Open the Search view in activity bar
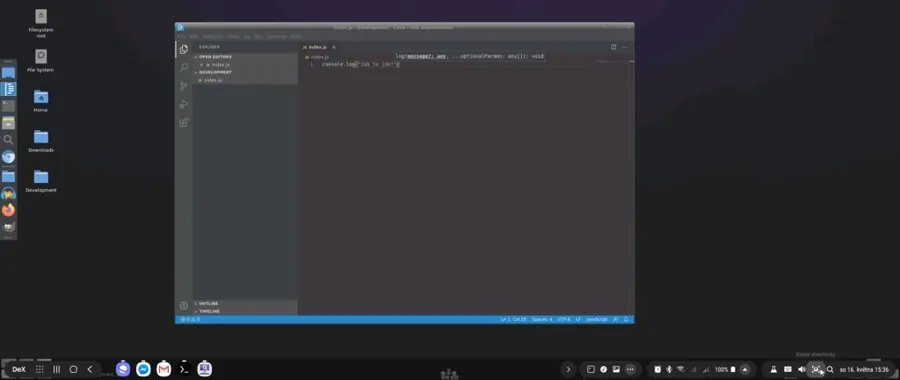Image resolution: width=900 pixels, height=380 pixels. [184, 68]
